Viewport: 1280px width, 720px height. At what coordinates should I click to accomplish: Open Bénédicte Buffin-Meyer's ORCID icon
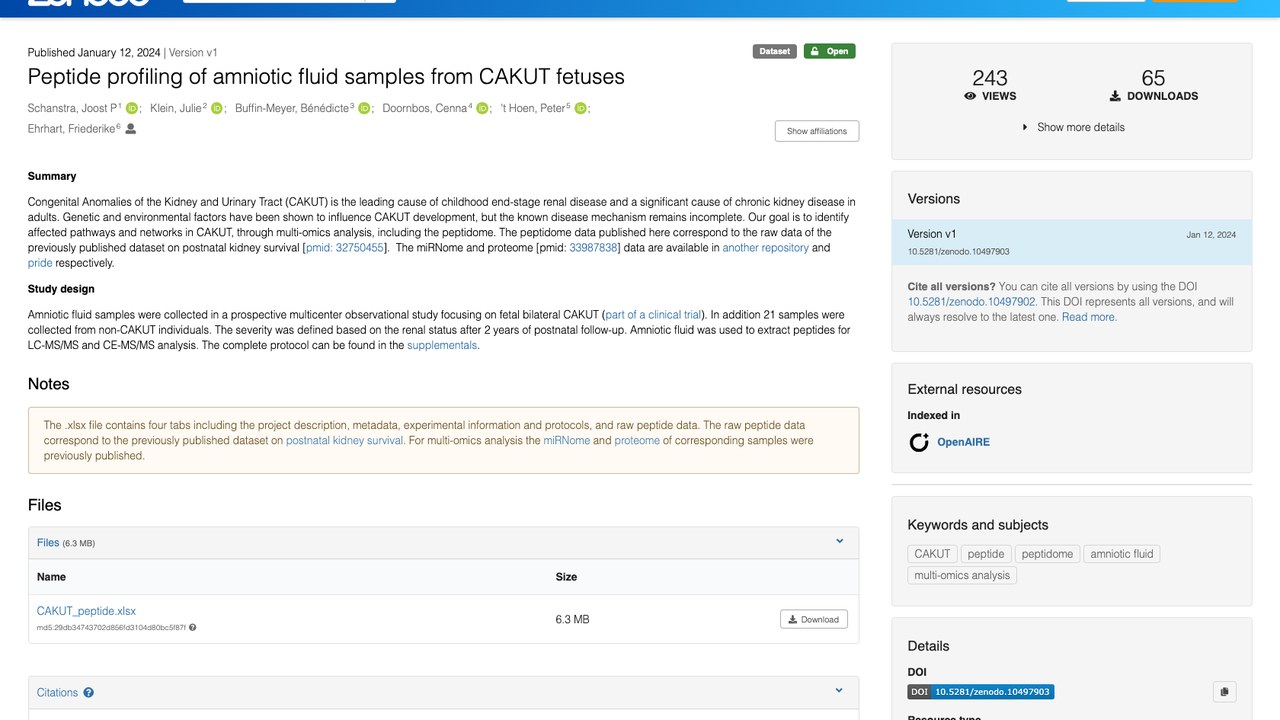pyautogui.click(x=364, y=108)
